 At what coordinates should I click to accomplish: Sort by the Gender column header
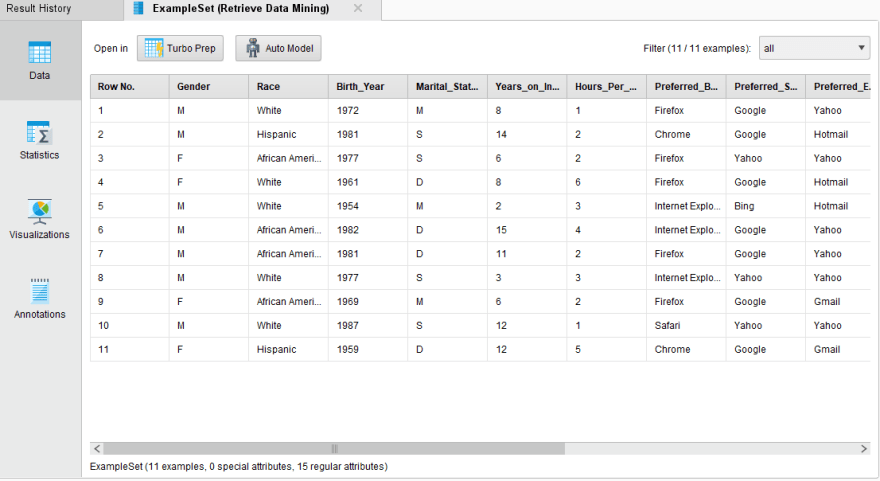click(209, 86)
